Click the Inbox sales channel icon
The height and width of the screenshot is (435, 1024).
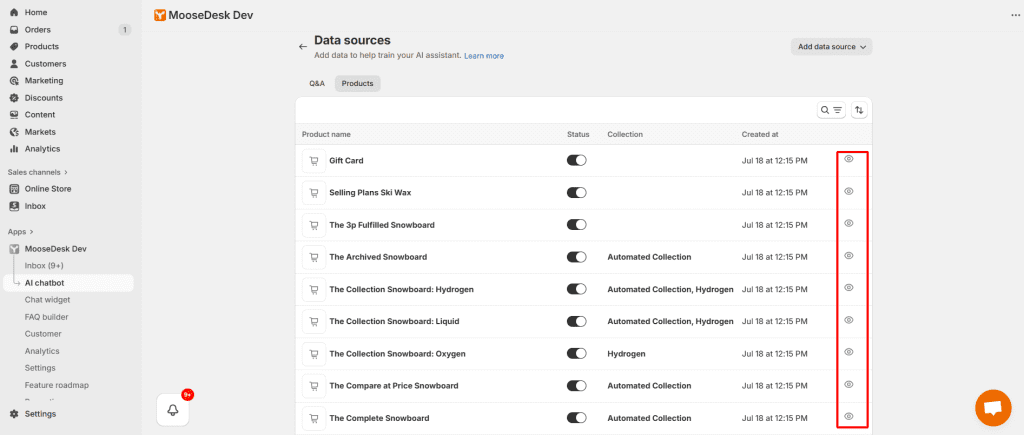point(14,206)
